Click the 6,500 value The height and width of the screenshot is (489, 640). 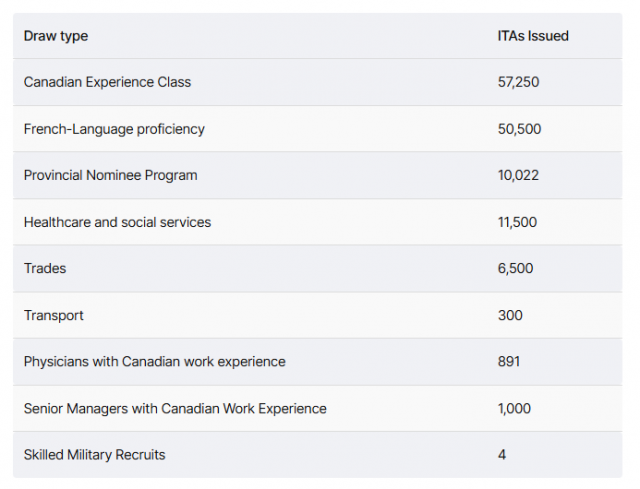[516, 268]
